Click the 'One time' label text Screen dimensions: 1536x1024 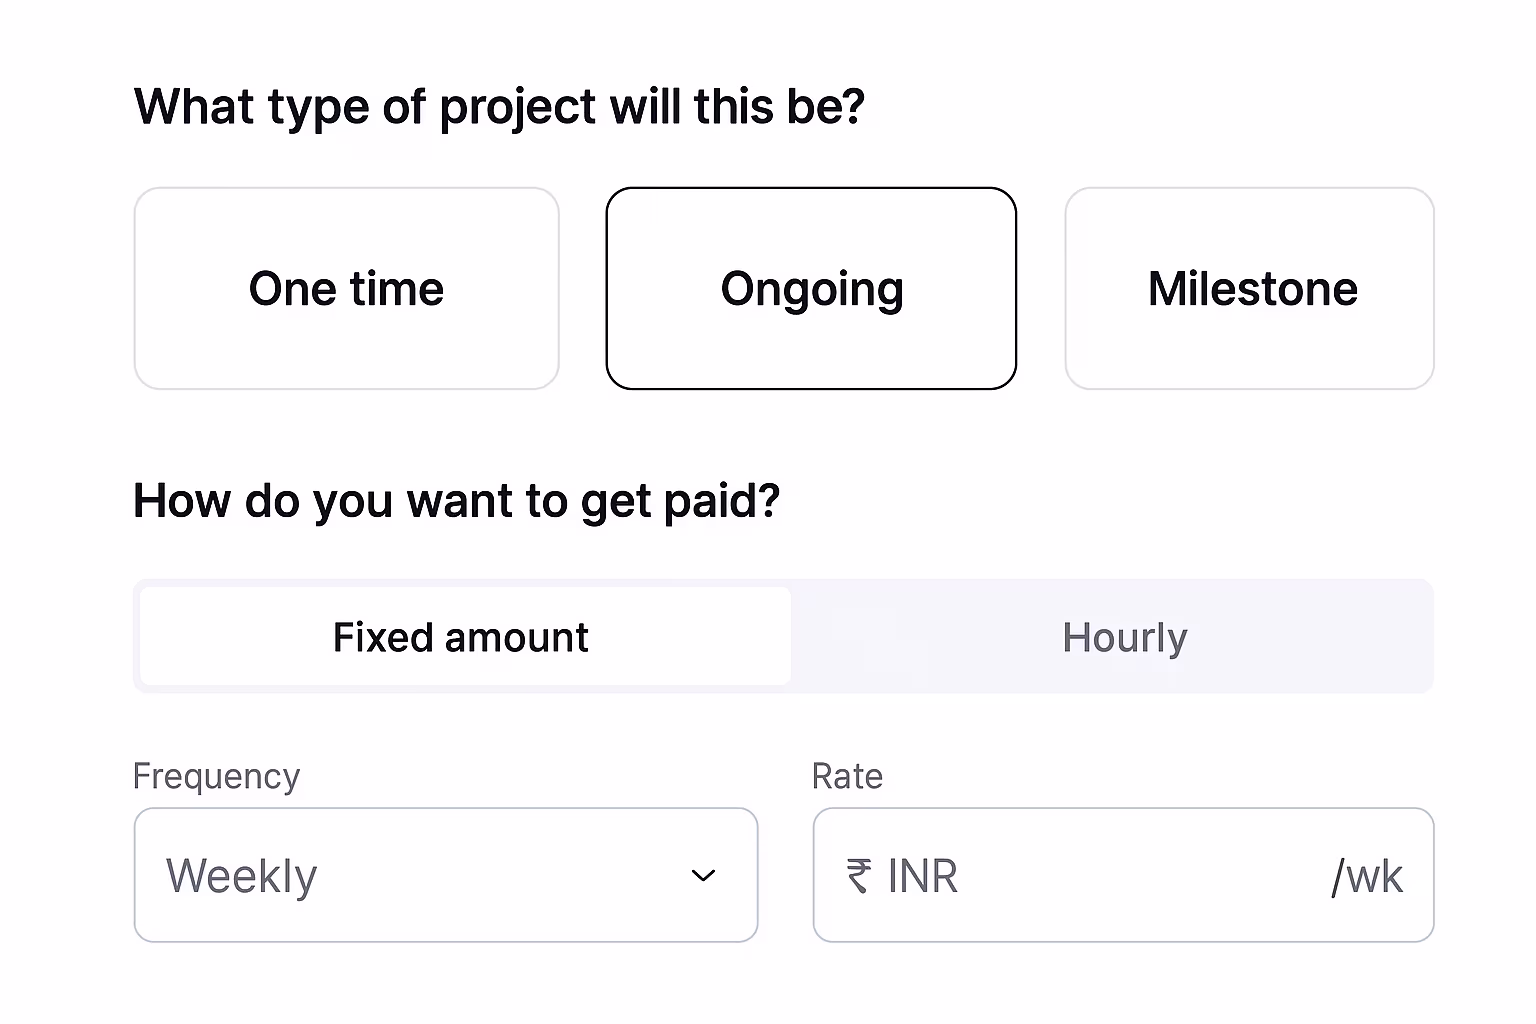[346, 289]
